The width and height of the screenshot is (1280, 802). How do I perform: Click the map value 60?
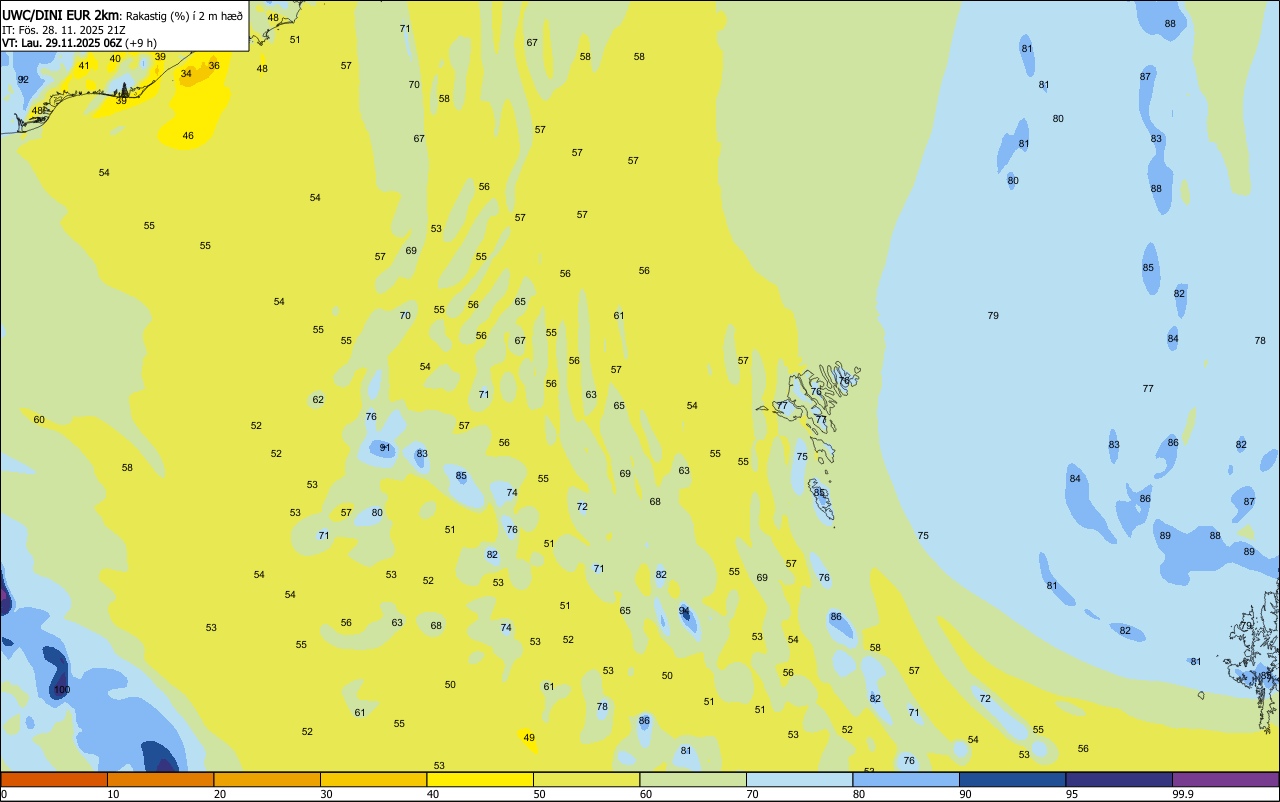click(x=39, y=420)
